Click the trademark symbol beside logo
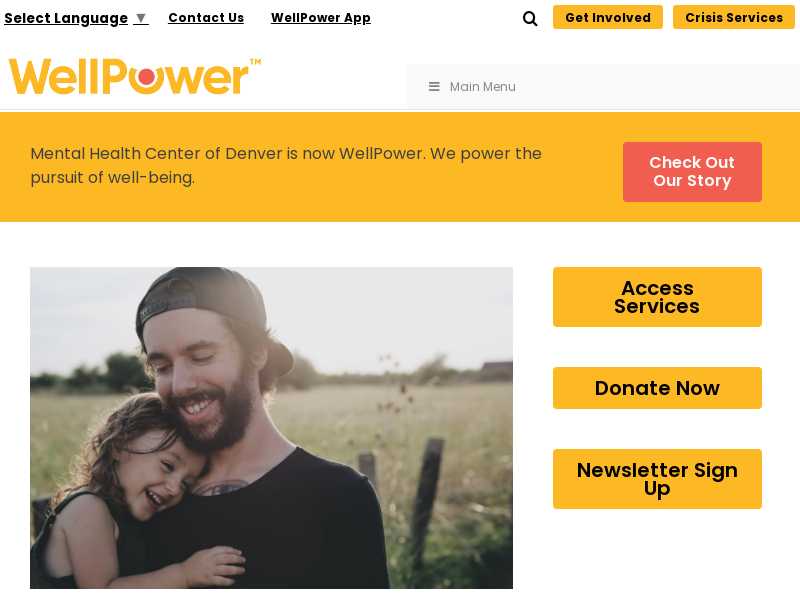 tap(255, 62)
